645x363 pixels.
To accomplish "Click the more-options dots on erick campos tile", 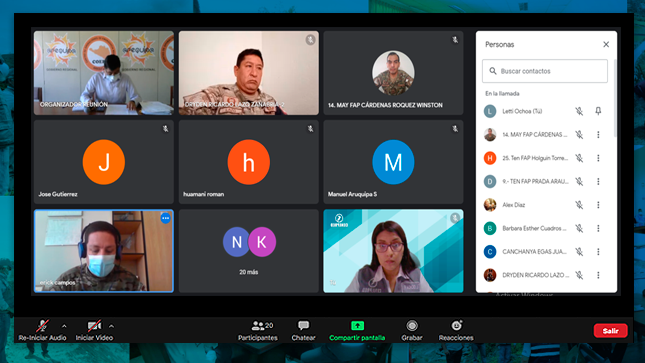I will [165, 218].
